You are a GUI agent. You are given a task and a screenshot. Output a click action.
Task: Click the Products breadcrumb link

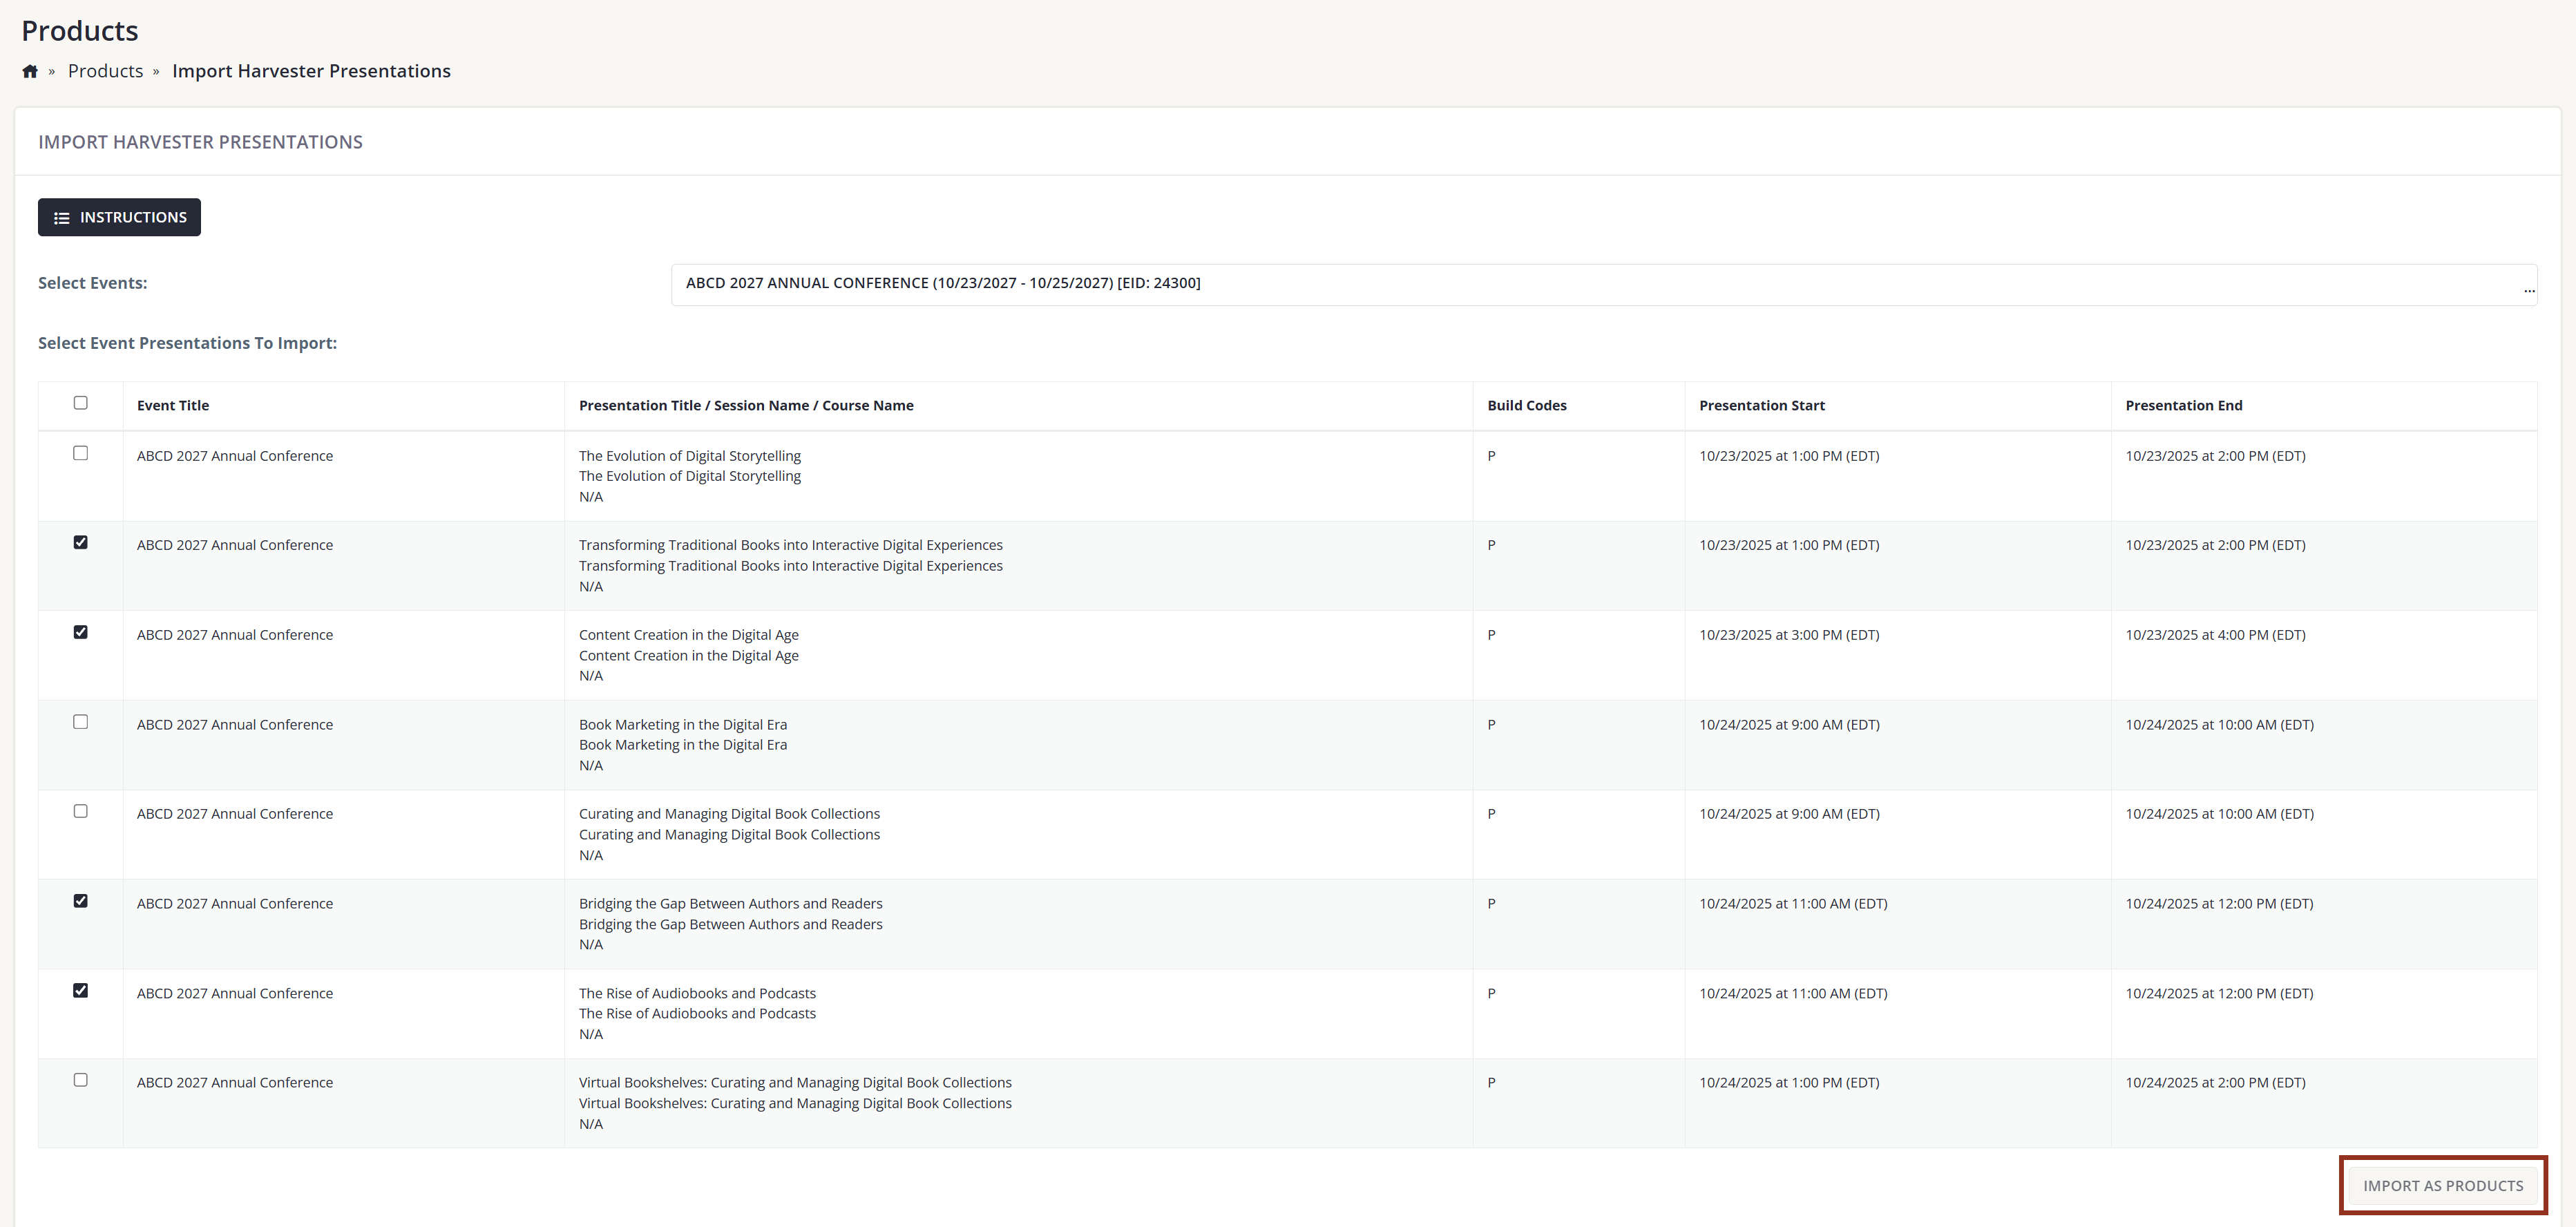pyautogui.click(x=105, y=70)
